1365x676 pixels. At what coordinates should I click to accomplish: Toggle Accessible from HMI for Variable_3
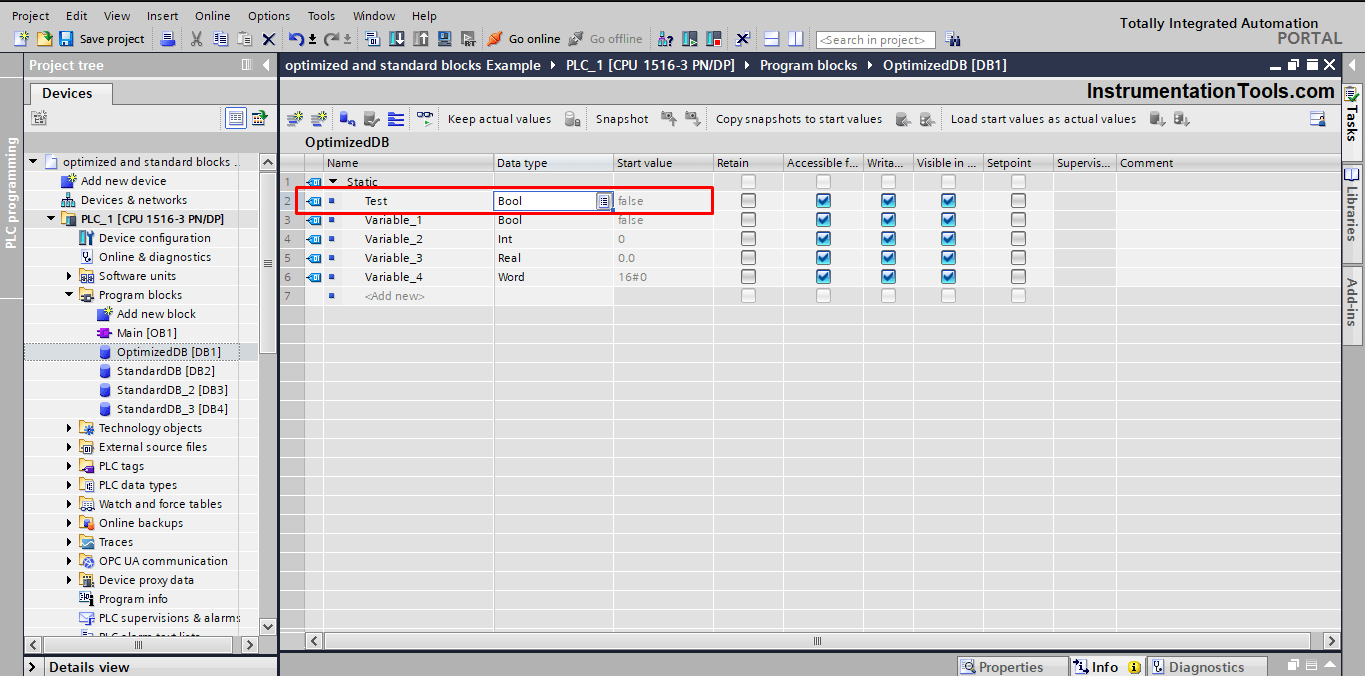(x=823, y=258)
